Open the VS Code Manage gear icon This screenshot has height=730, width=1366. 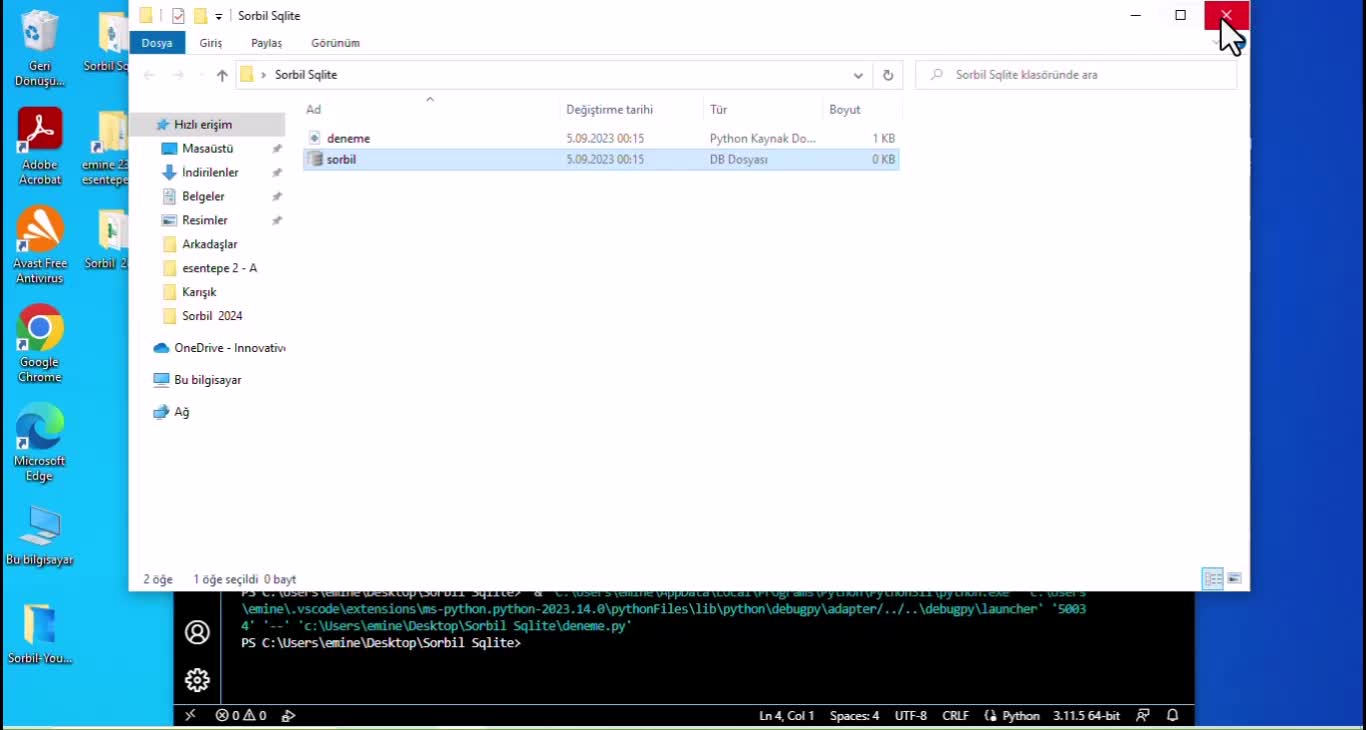pos(197,680)
